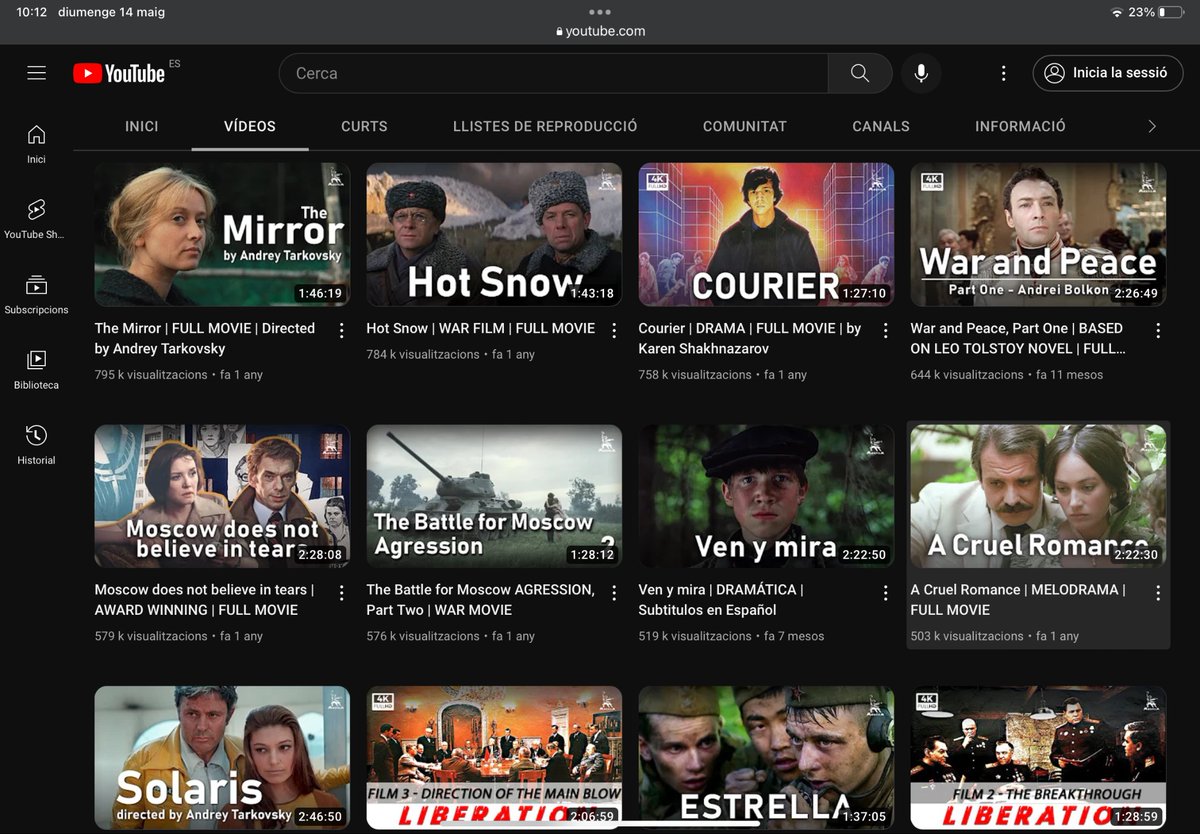Tap the Wi-Fi status icon

click(x=1116, y=12)
